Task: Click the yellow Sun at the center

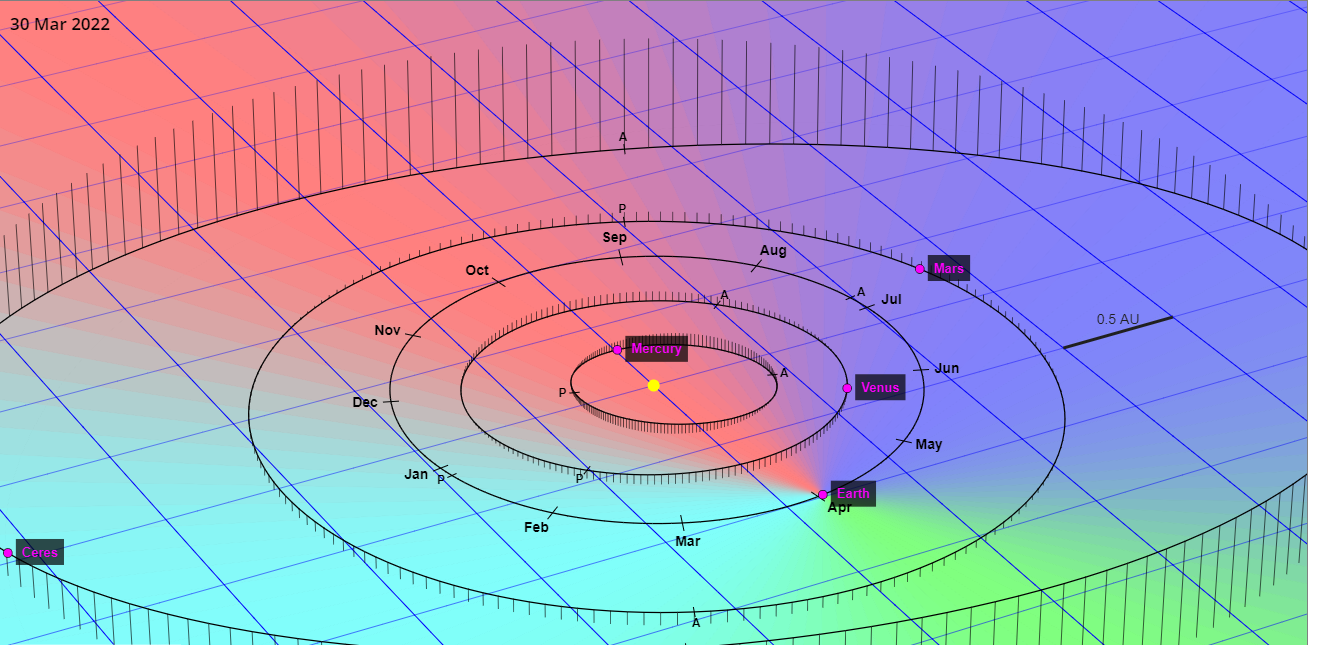Action: pos(653,385)
